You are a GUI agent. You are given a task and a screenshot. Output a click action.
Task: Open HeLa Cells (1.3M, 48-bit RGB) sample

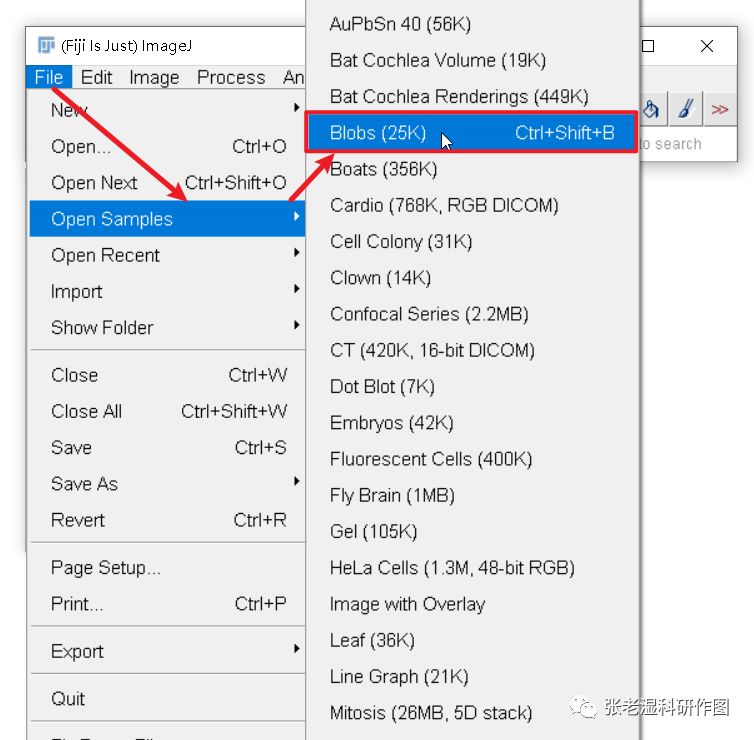[x=472, y=568]
